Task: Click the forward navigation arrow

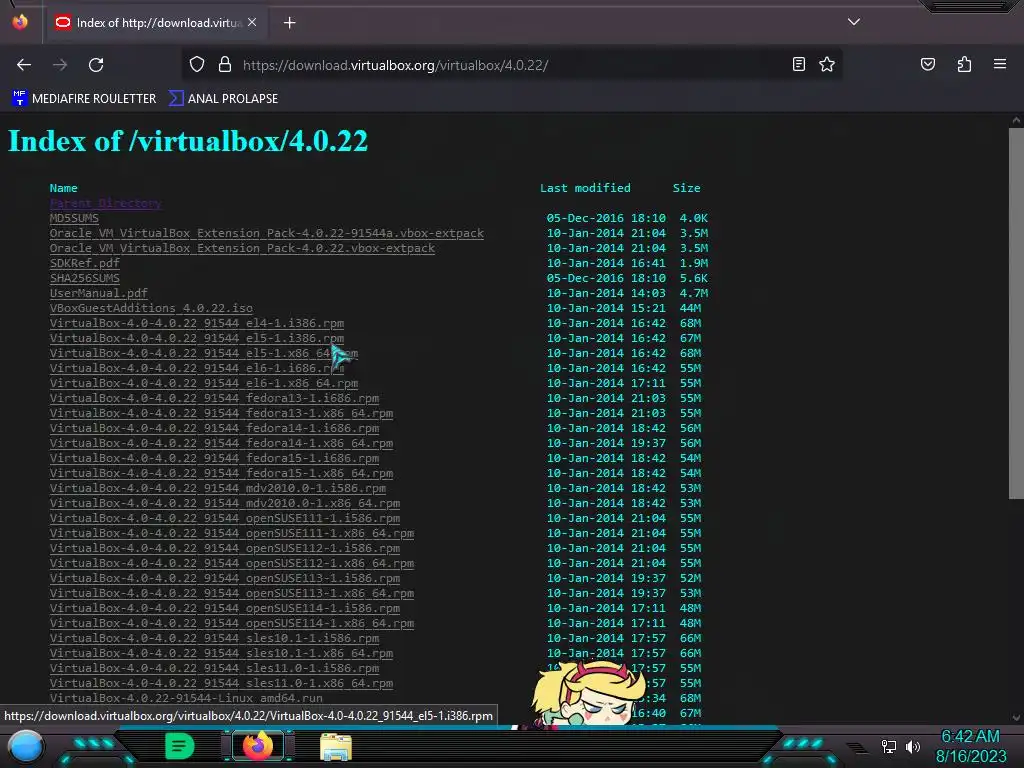Action: click(60, 65)
